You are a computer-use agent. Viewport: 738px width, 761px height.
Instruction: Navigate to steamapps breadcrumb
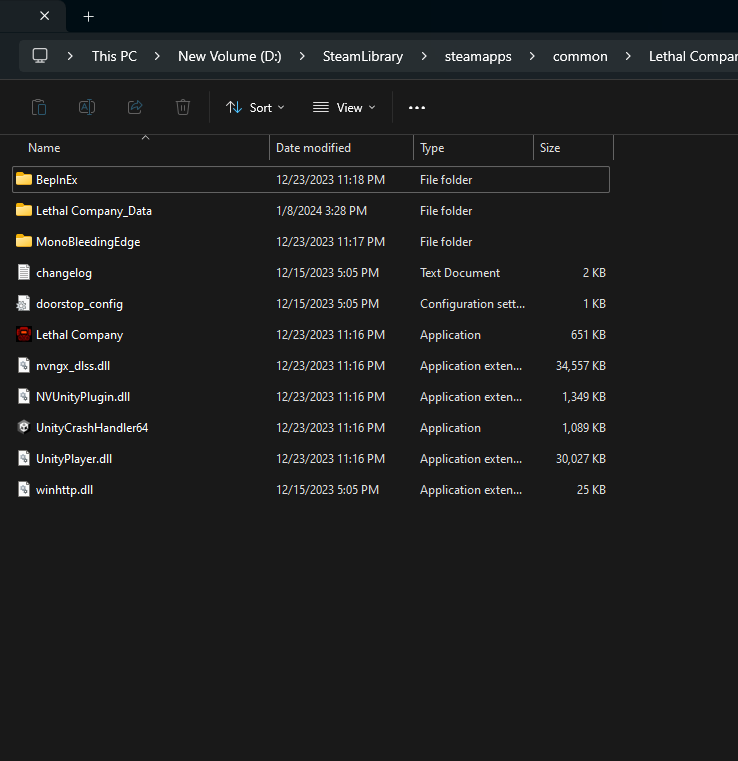coord(478,56)
